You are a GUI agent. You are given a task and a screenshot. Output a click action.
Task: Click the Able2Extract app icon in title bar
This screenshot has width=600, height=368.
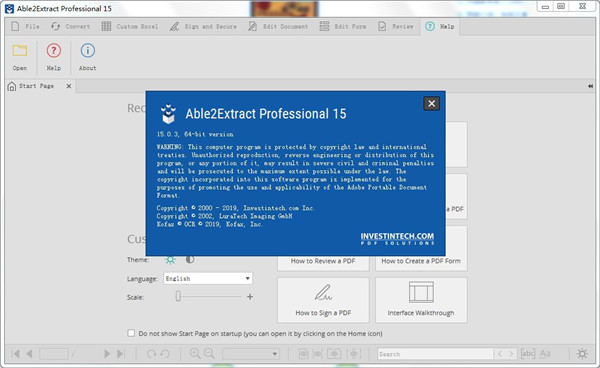9,8
